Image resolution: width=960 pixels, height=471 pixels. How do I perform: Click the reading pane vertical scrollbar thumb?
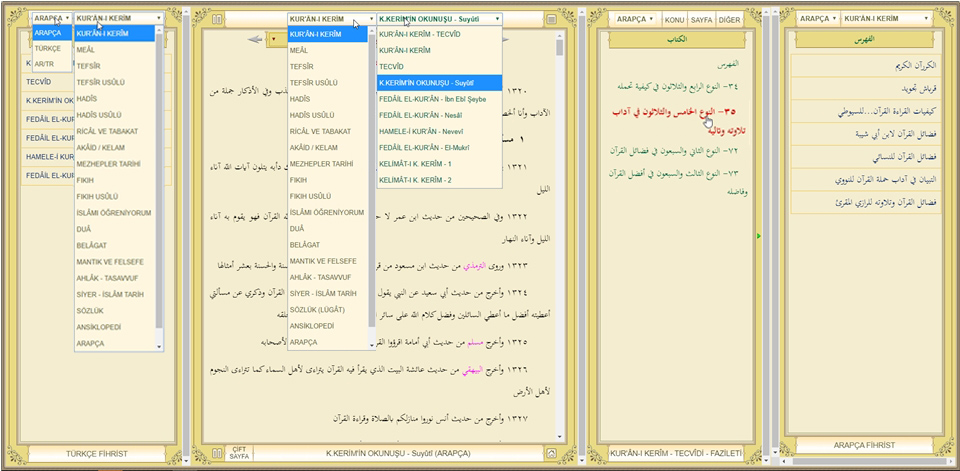pos(560,47)
